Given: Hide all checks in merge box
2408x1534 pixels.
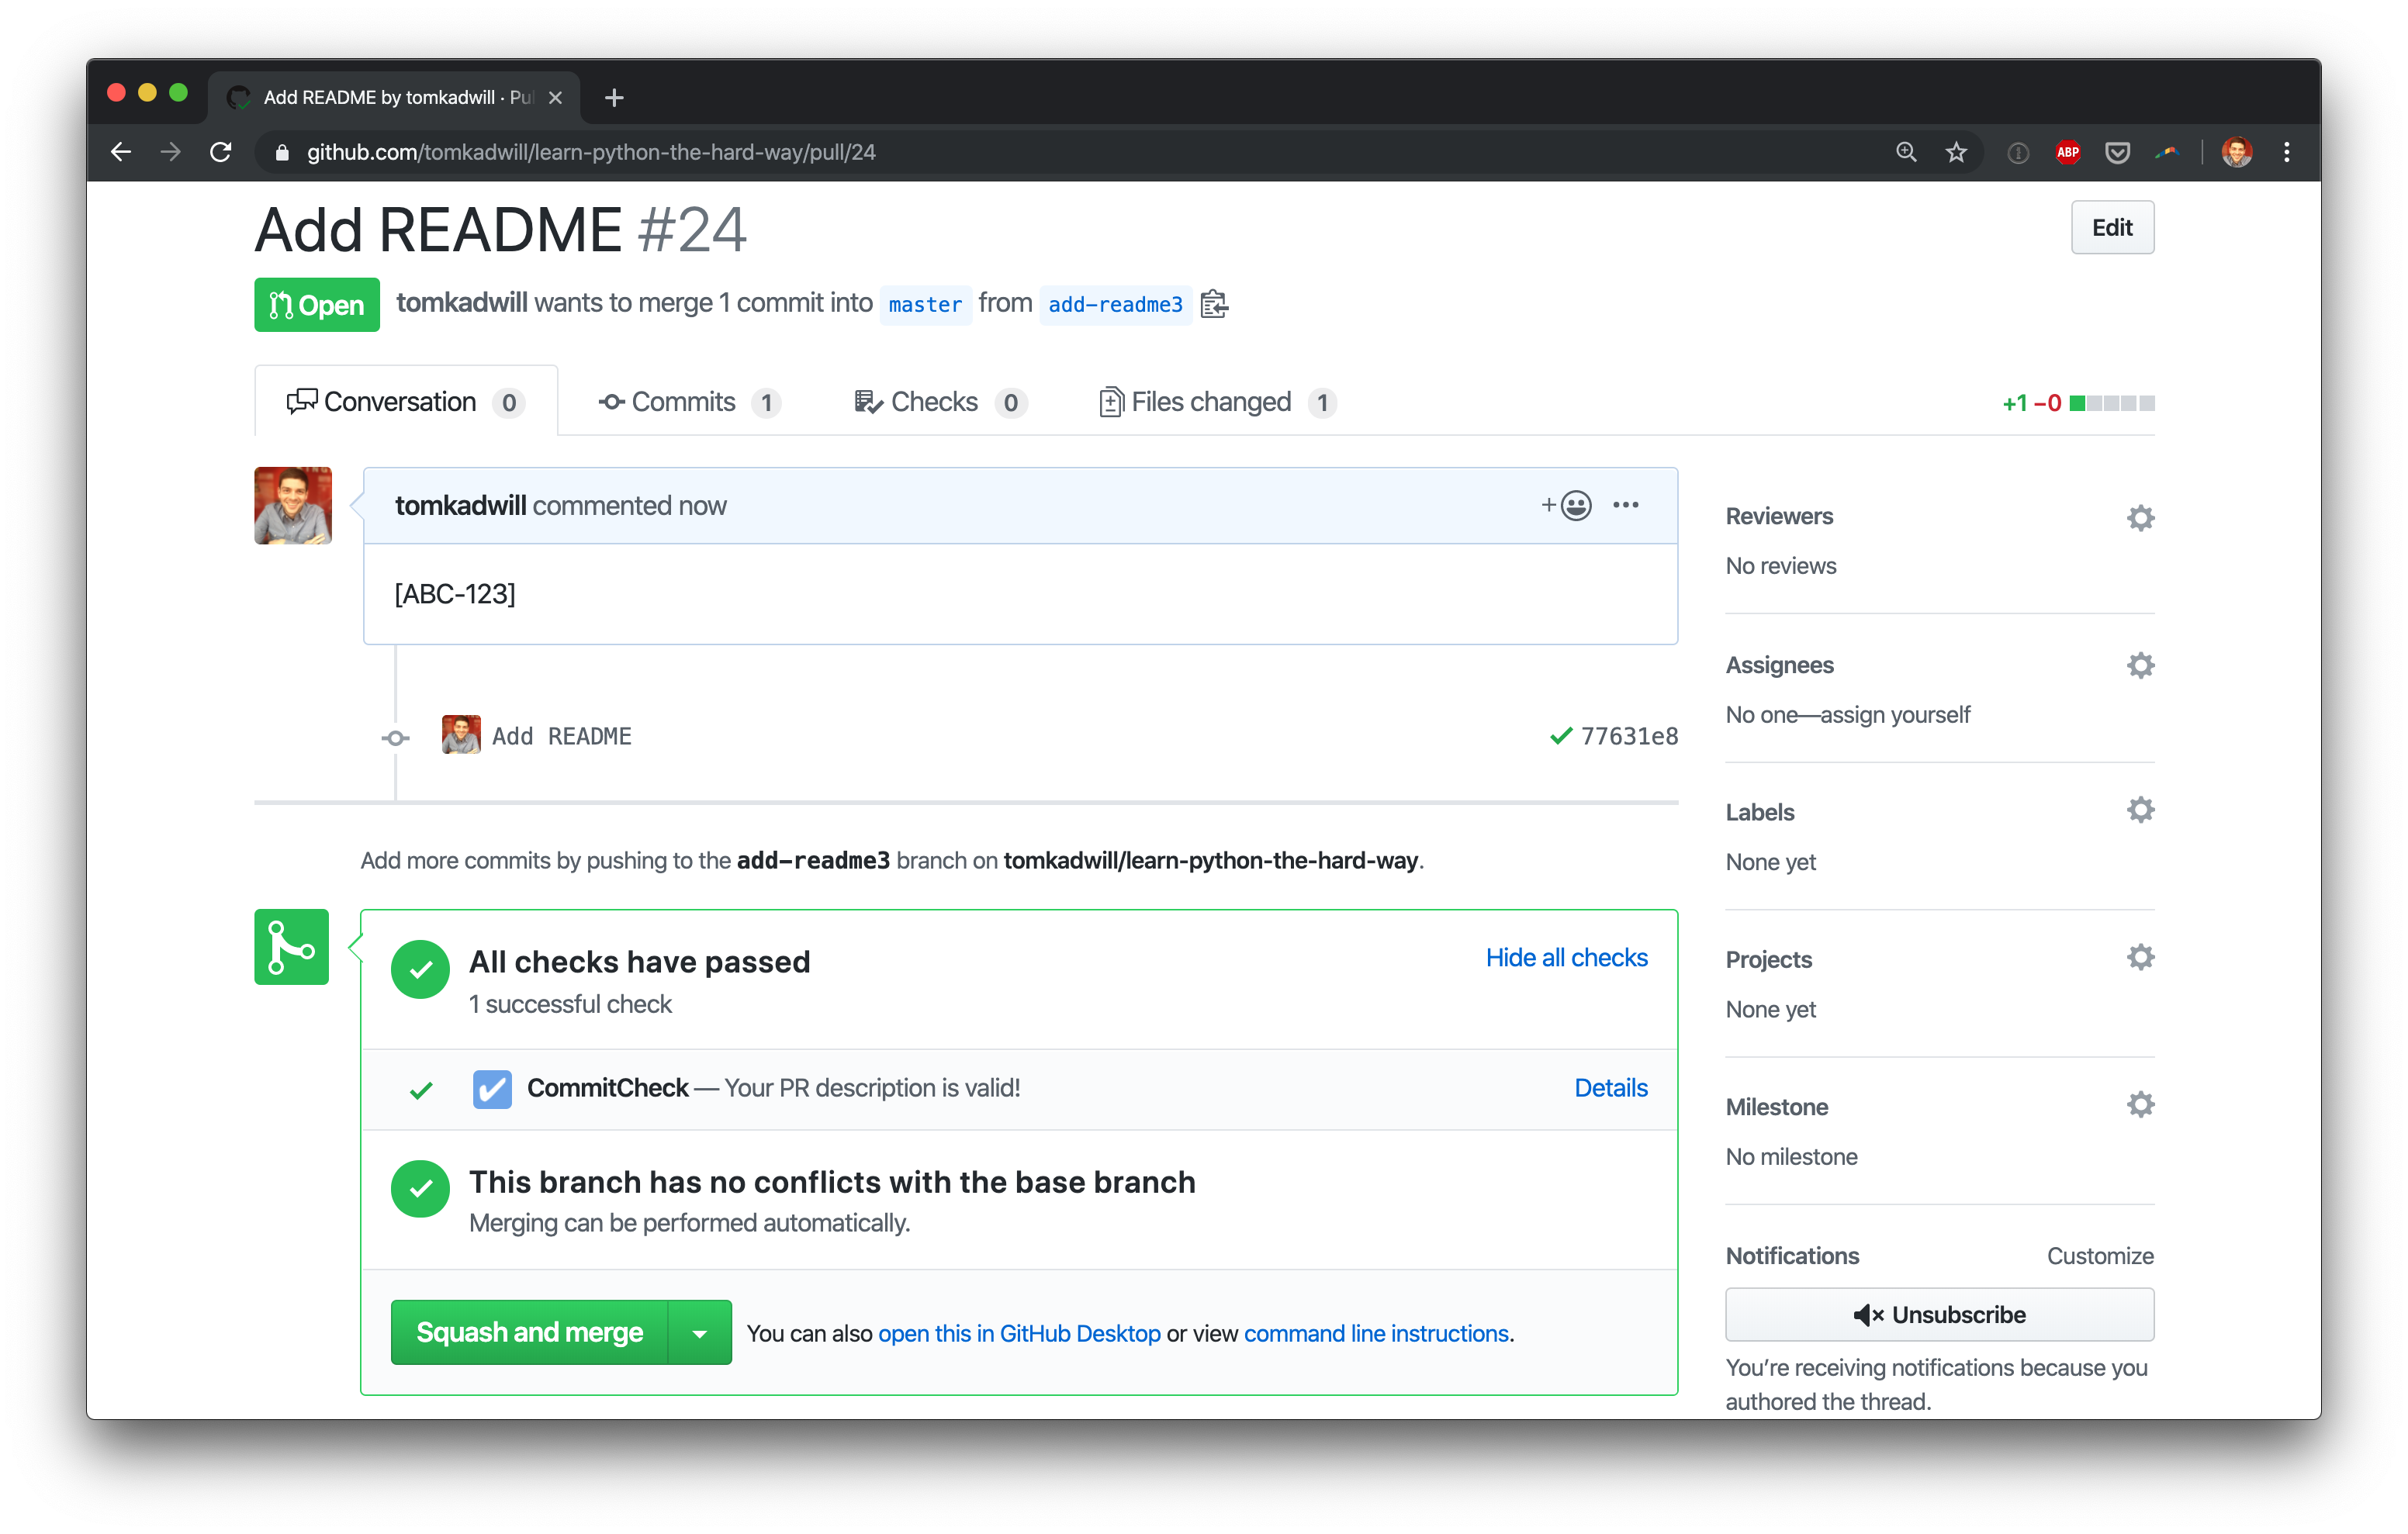Looking at the screenshot, I should click(x=1566, y=958).
